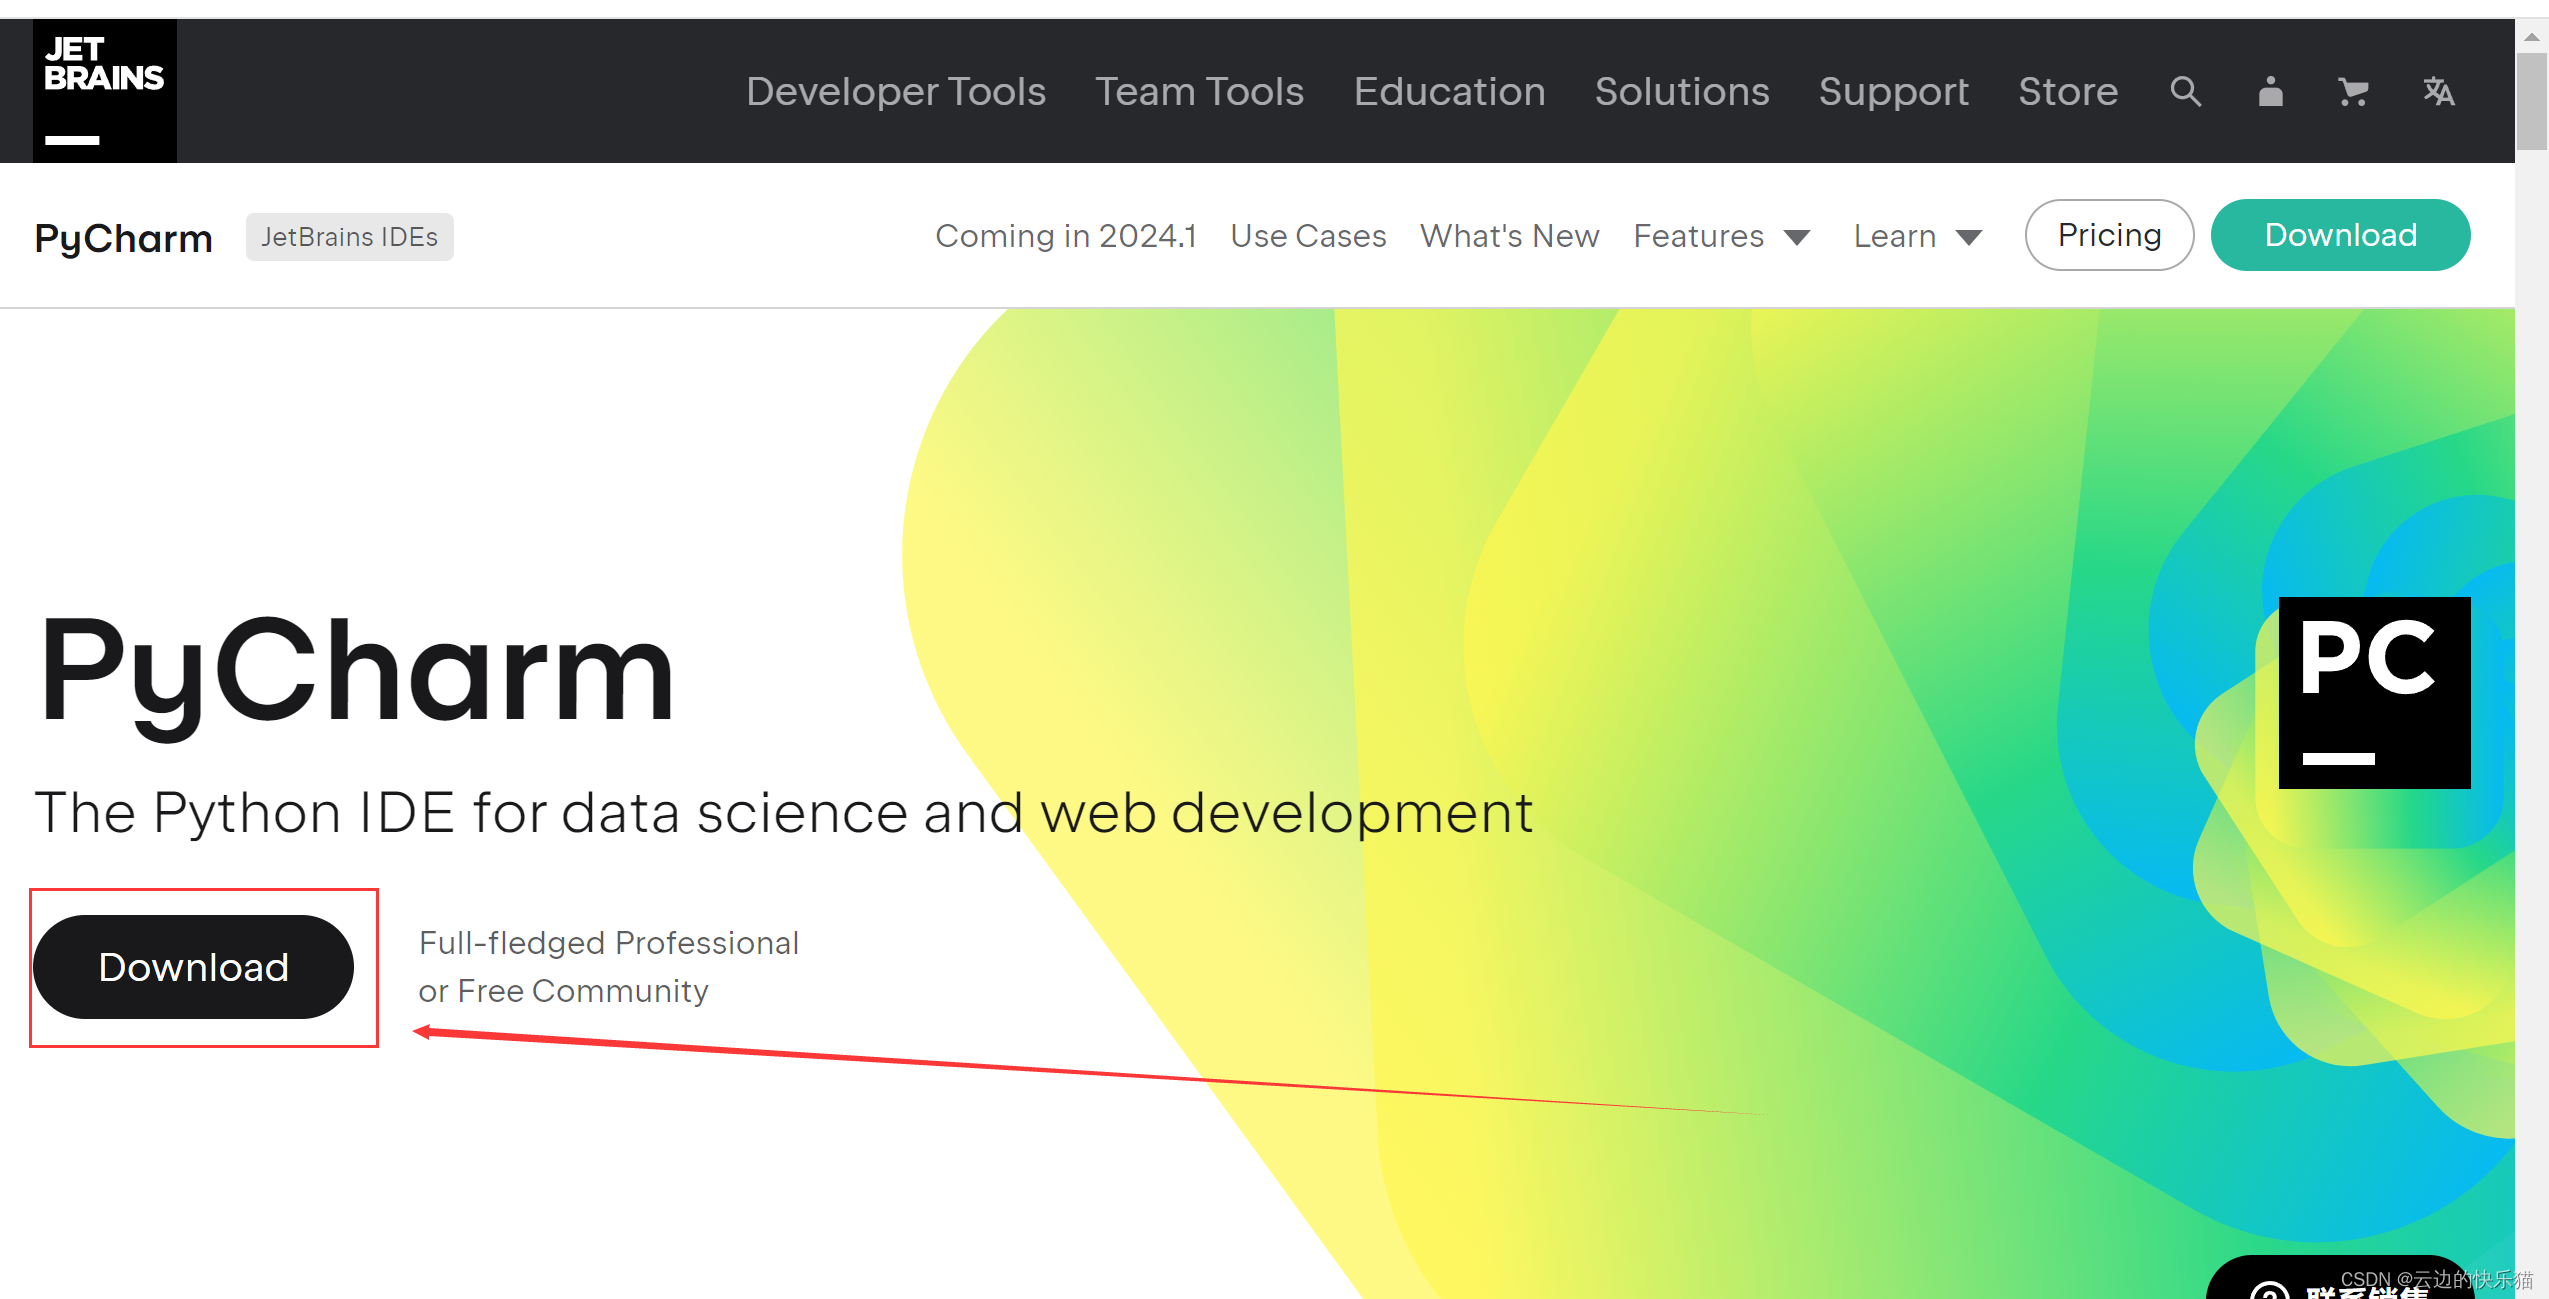Open the Education menu
2549x1299 pixels.
pyautogui.click(x=1449, y=92)
